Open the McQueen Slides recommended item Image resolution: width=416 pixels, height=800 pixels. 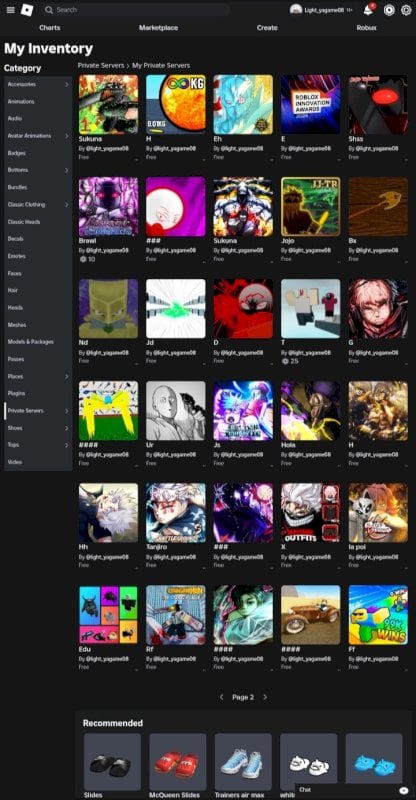click(x=178, y=762)
